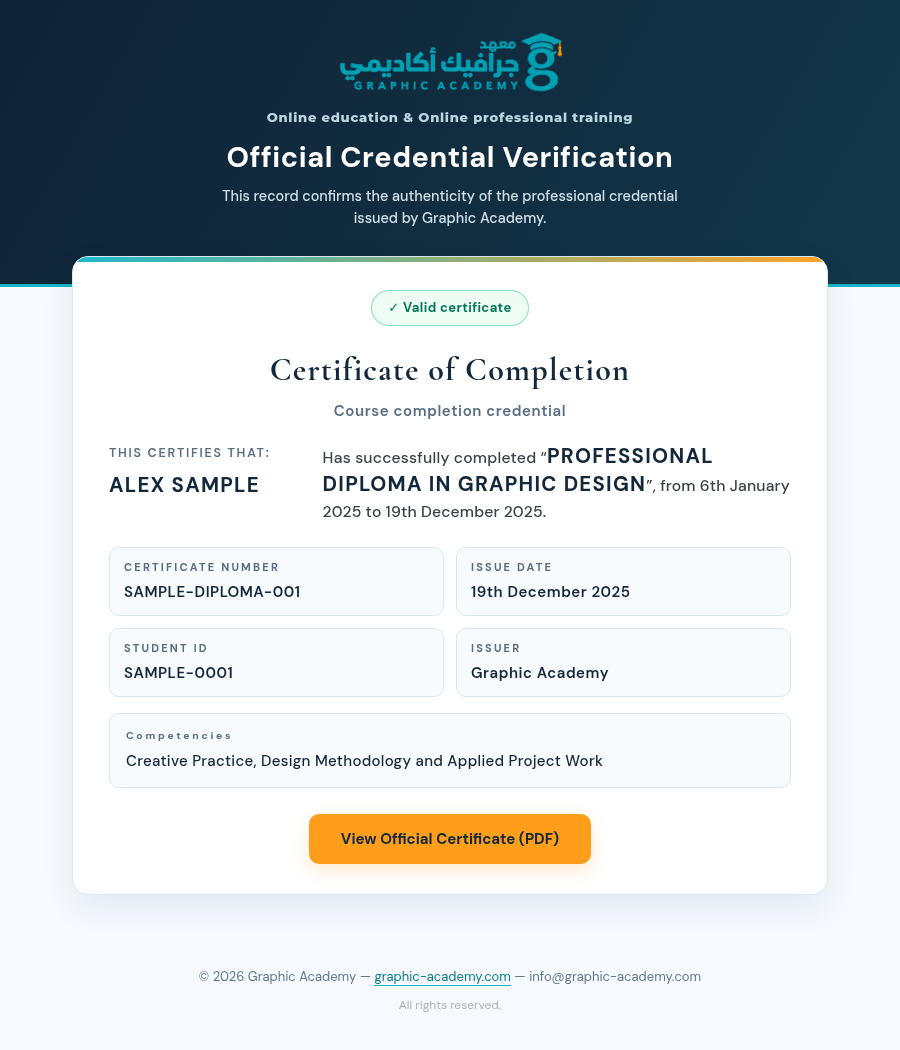Click the Certificate of Completion heading
The width and height of the screenshot is (900, 1050).
pos(450,370)
